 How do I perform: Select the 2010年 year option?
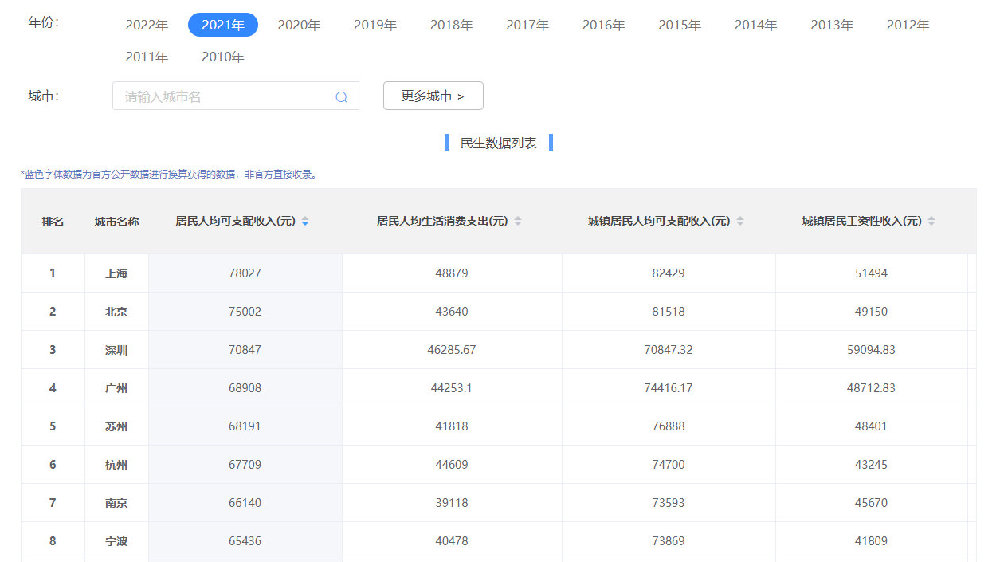point(223,57)
